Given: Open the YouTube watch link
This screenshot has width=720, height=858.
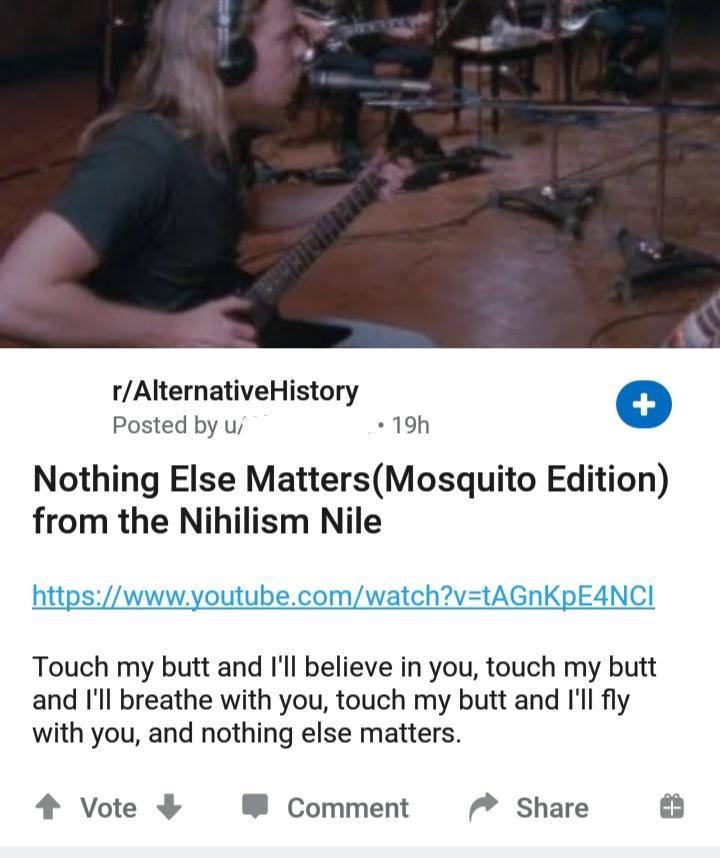Looking at the screenshot, I should (343, 596).
